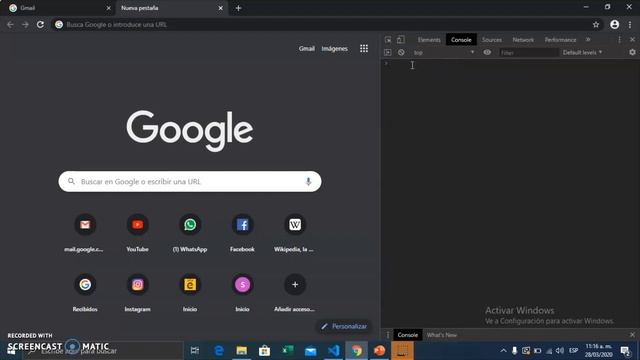640x360 pixels.
Task: Open the yellow Inicio shortcut
Action: point(190,293)
